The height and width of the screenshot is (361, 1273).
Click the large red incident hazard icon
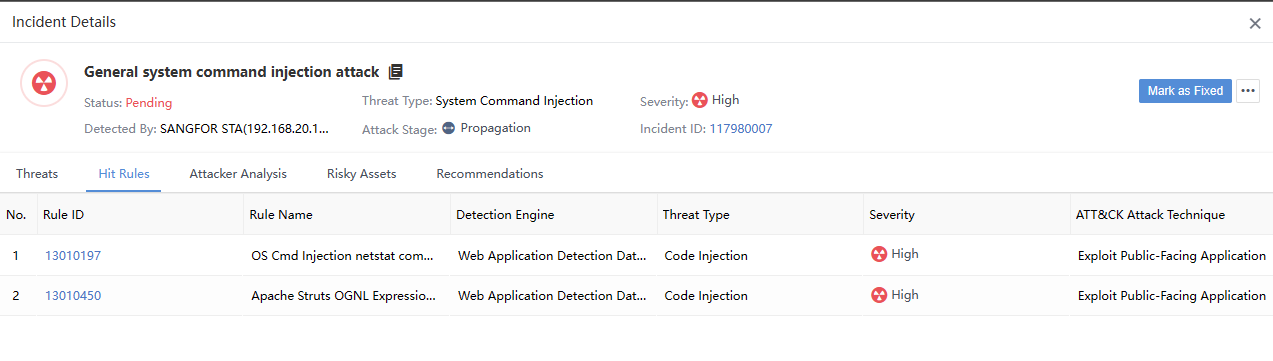point(44,83)
